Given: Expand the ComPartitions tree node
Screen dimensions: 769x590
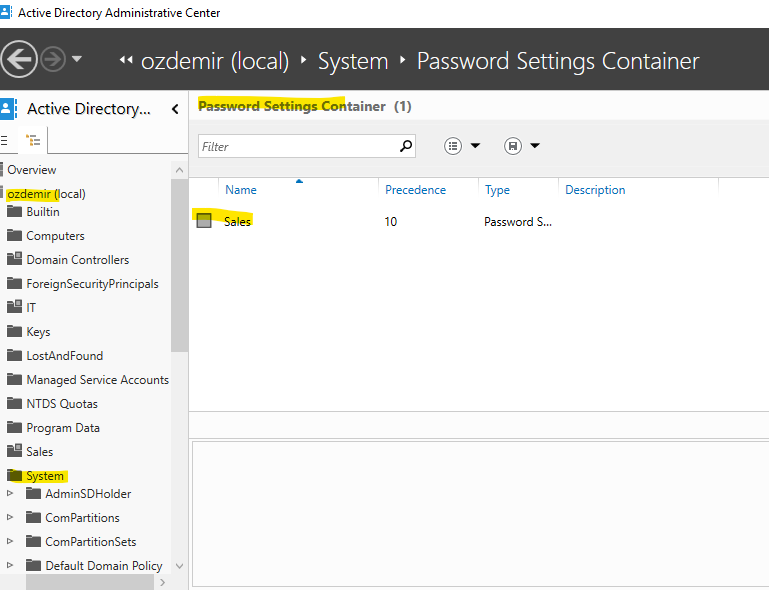Looking at the screenshot, I should point(11,518).
